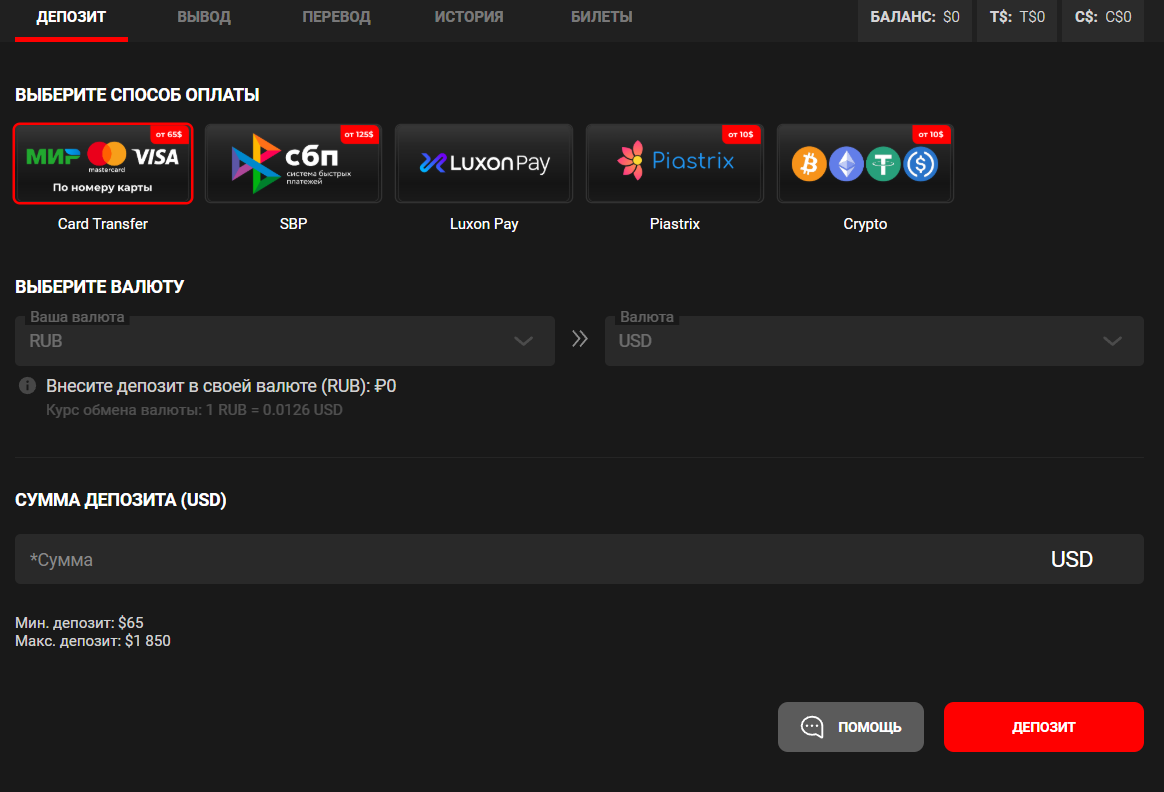Click the Баланс $0 indicator
Screen dimensions: 1164x792
coord(914,17)
